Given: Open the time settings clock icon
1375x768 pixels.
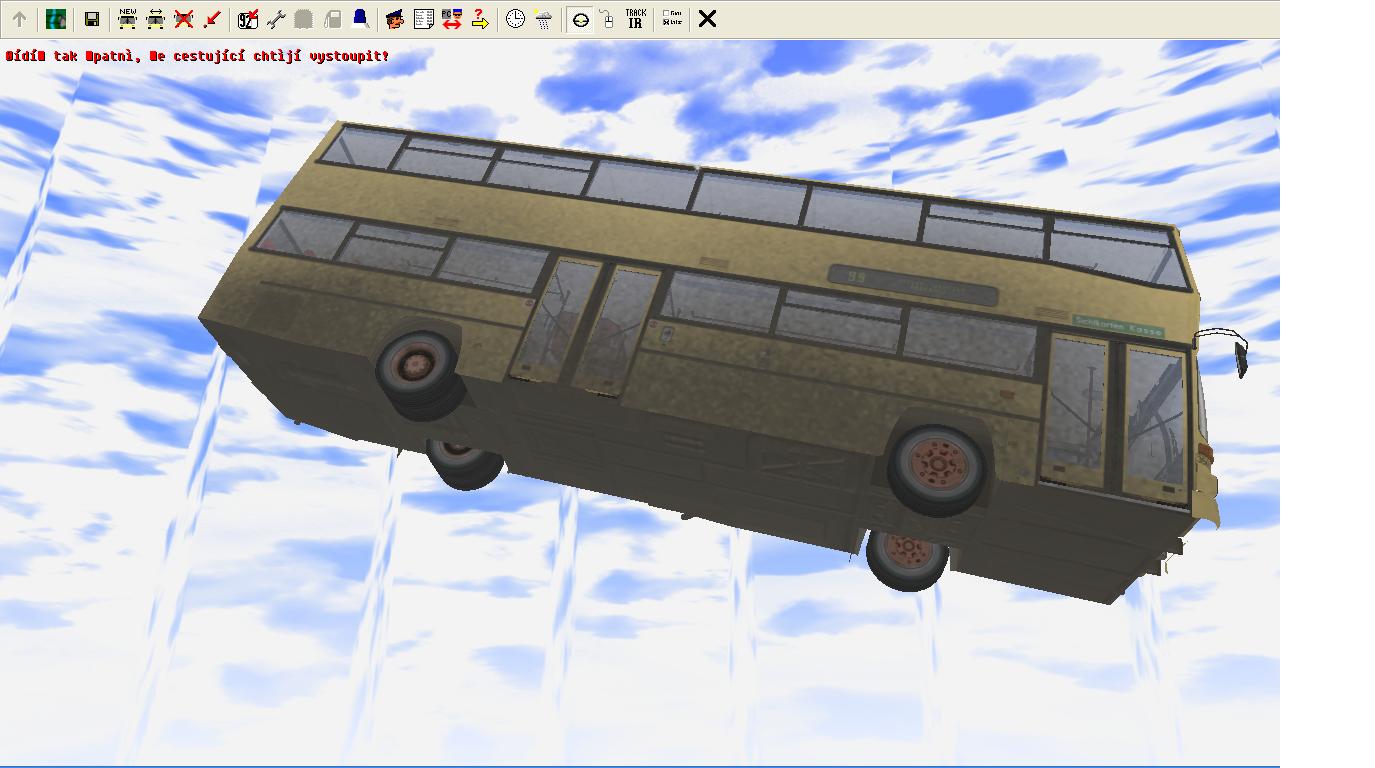Looking at the screenshot, I should click(x=515, y=19).
